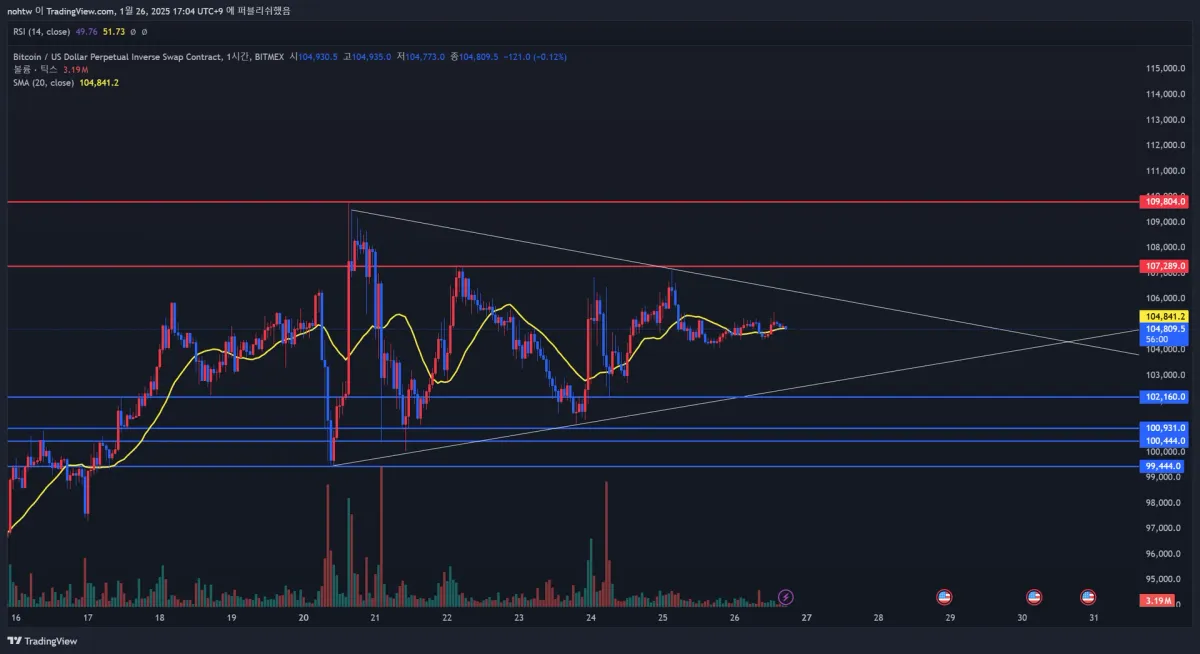Click date 19 on the time axis
Image resolution: width=1200 pixels, height=654 pixels.
231,618
